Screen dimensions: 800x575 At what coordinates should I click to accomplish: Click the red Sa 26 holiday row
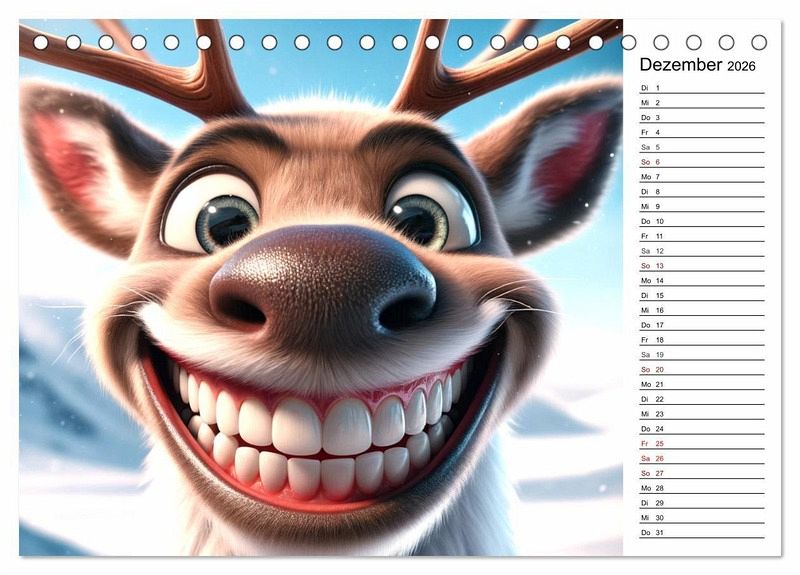701,458
